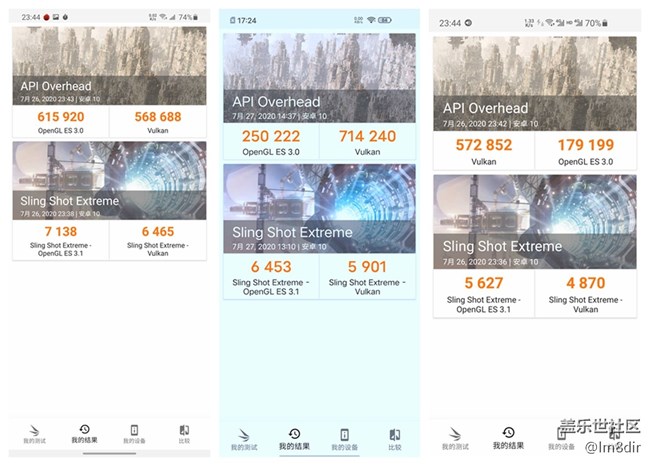Open API Overhead banner dated 7月 27 14:37
Image resolution: width=650 pixels, height=466 pixels.
point(320,78)
